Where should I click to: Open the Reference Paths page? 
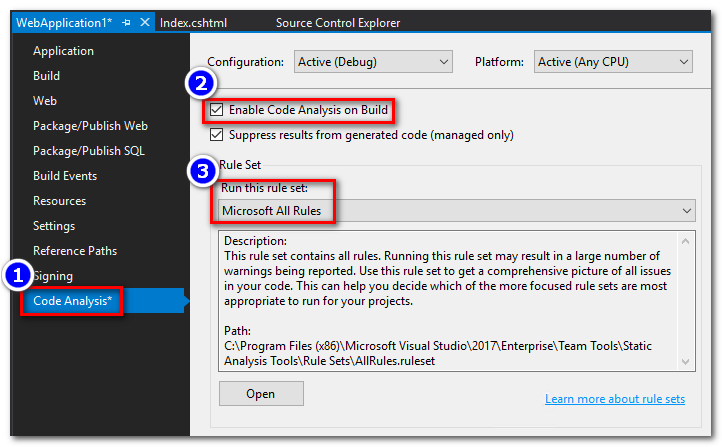(x=75, y=251)
